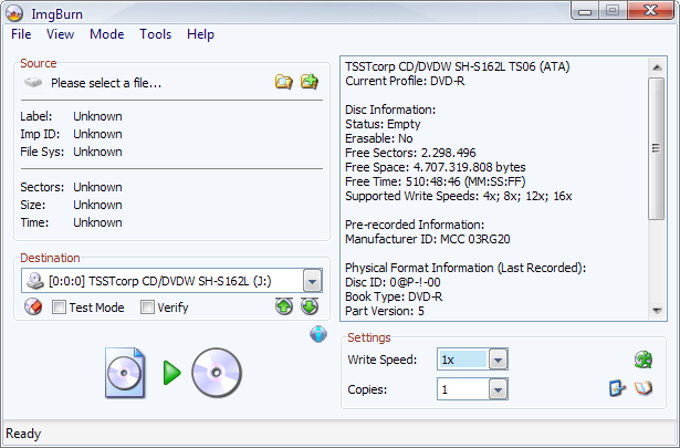Open the Mode menu
Image resolution: width=680 pixels, height=448 pixels.
[107, 34]
